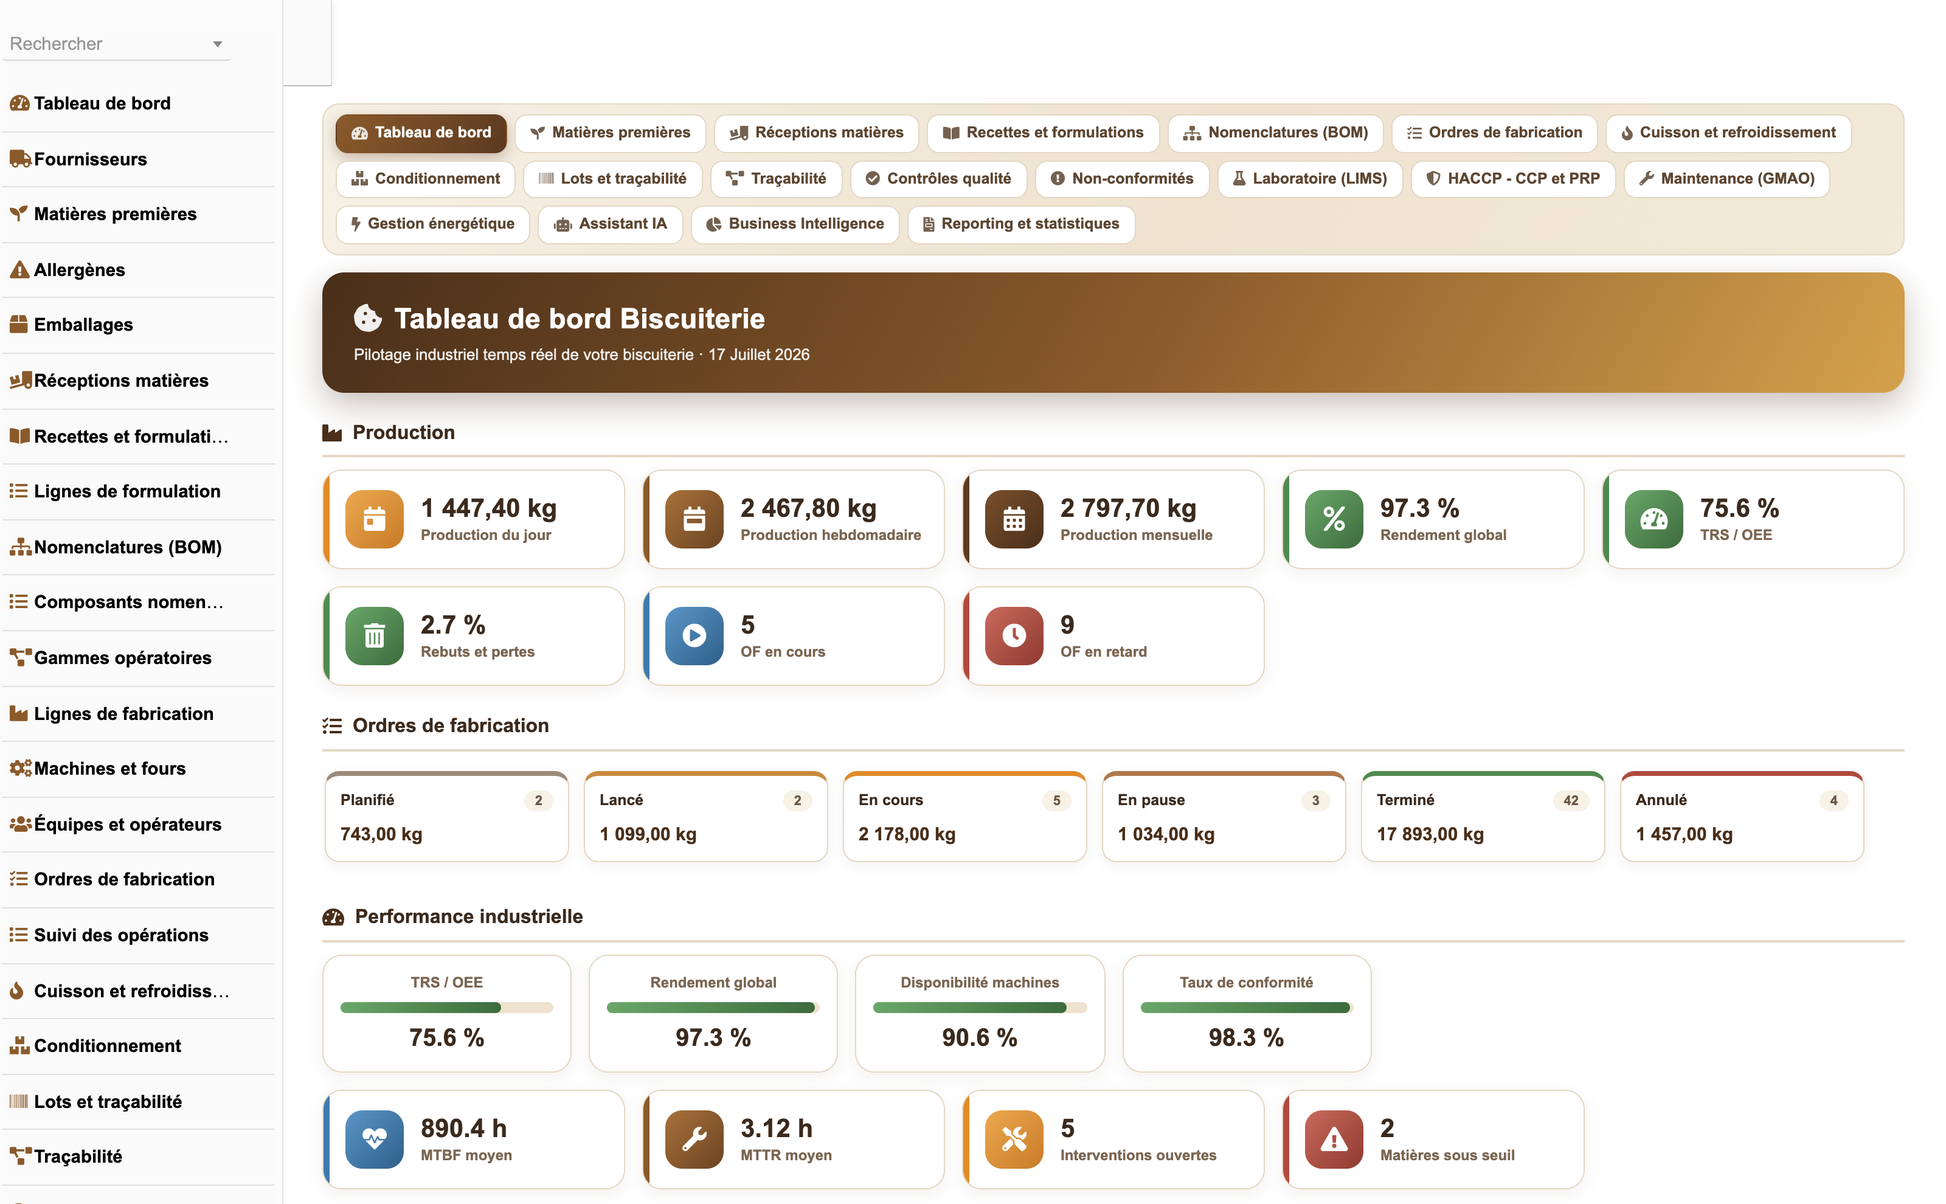Viewport: 1946px width, 1204px height.
Task: Click the TRS / OEE progress bar
Action: click(x=446, y=1008)
